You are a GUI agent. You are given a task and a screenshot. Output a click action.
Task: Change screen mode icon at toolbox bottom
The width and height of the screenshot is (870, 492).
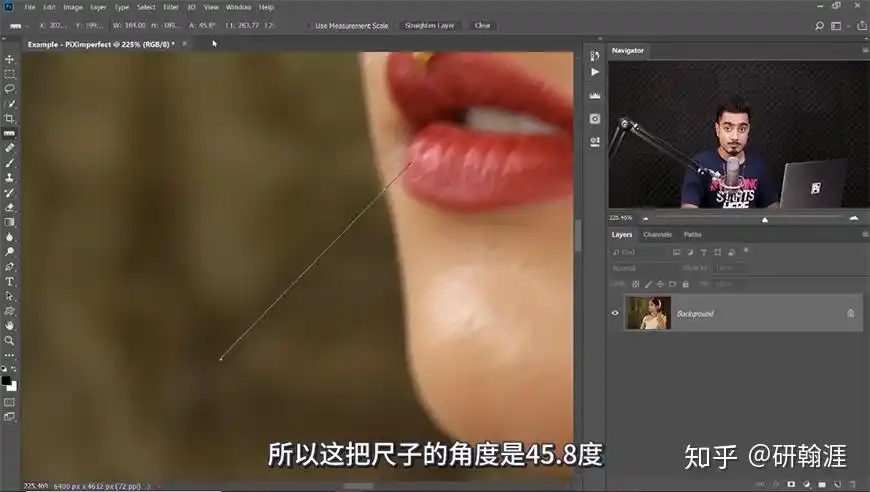(9, 417)
